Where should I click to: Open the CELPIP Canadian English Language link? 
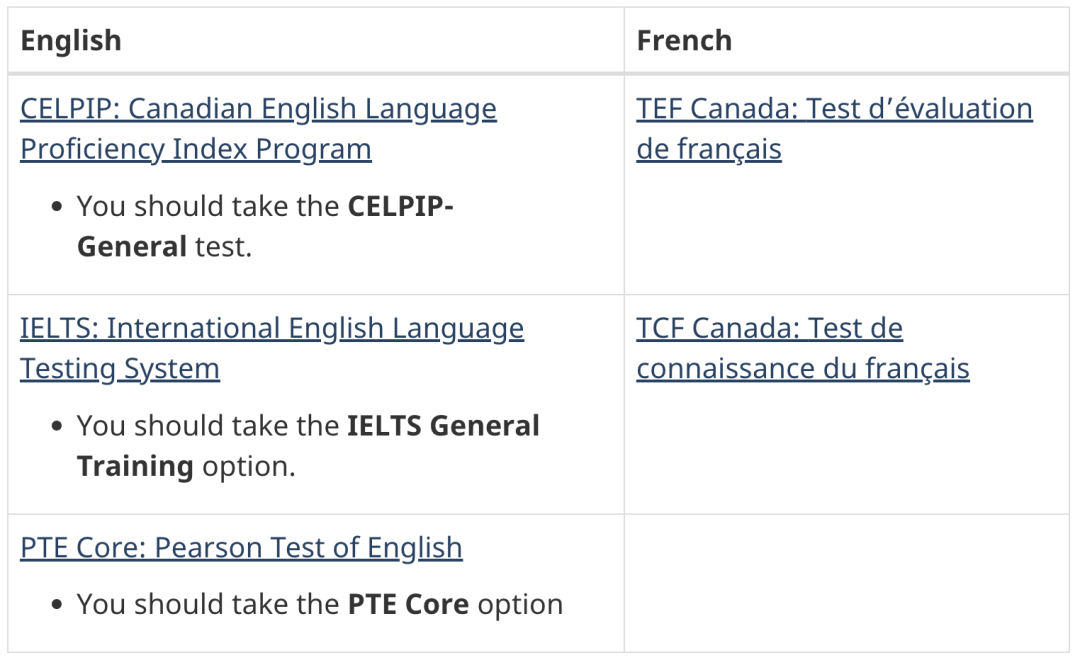point(258,108)
